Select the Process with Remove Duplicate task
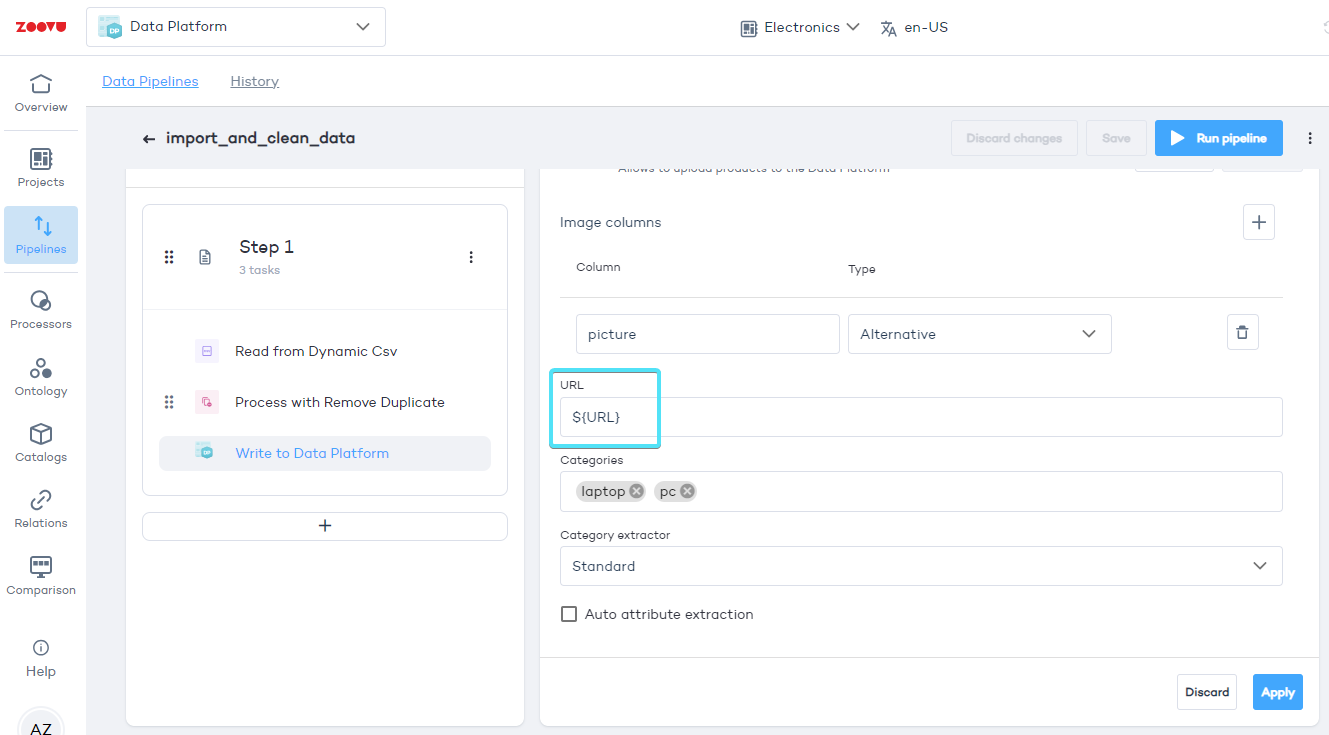This screenshot has height=735, width=1329. [339, 402]
